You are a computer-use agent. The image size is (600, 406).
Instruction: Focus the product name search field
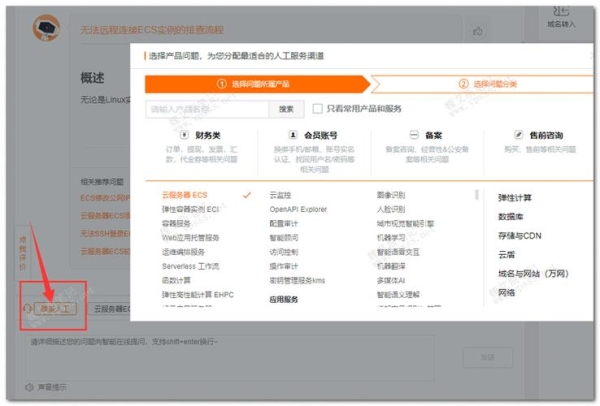coord(207,109)
